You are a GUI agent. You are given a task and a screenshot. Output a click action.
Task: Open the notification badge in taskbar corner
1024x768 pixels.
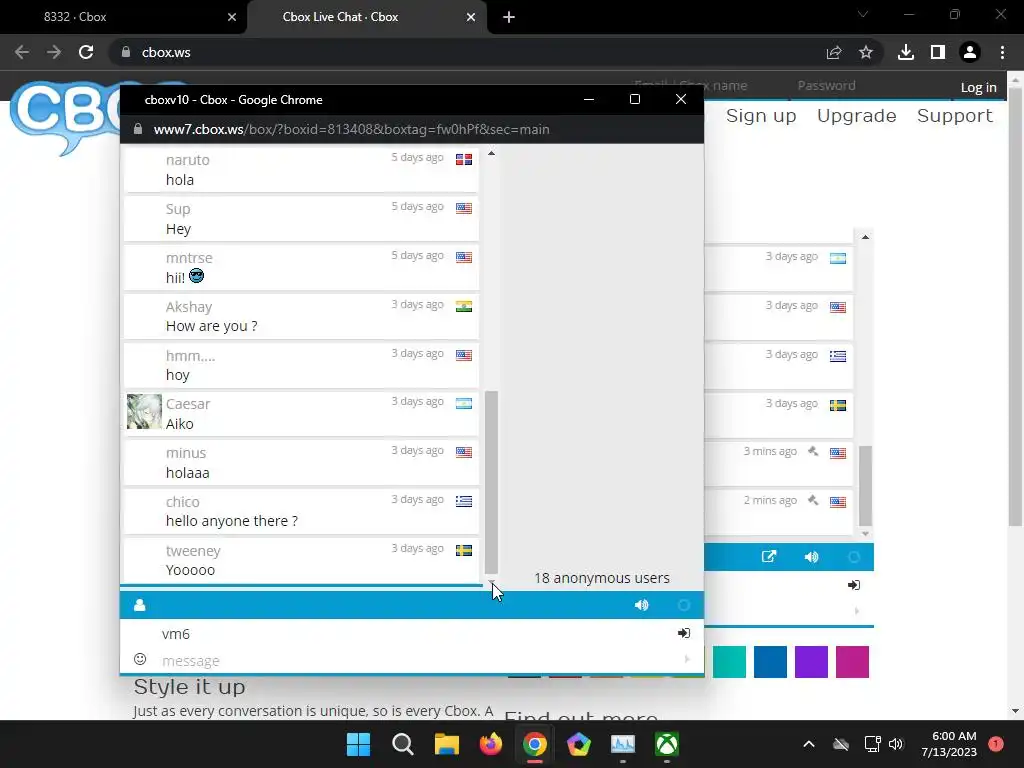[x=996, y=743]
